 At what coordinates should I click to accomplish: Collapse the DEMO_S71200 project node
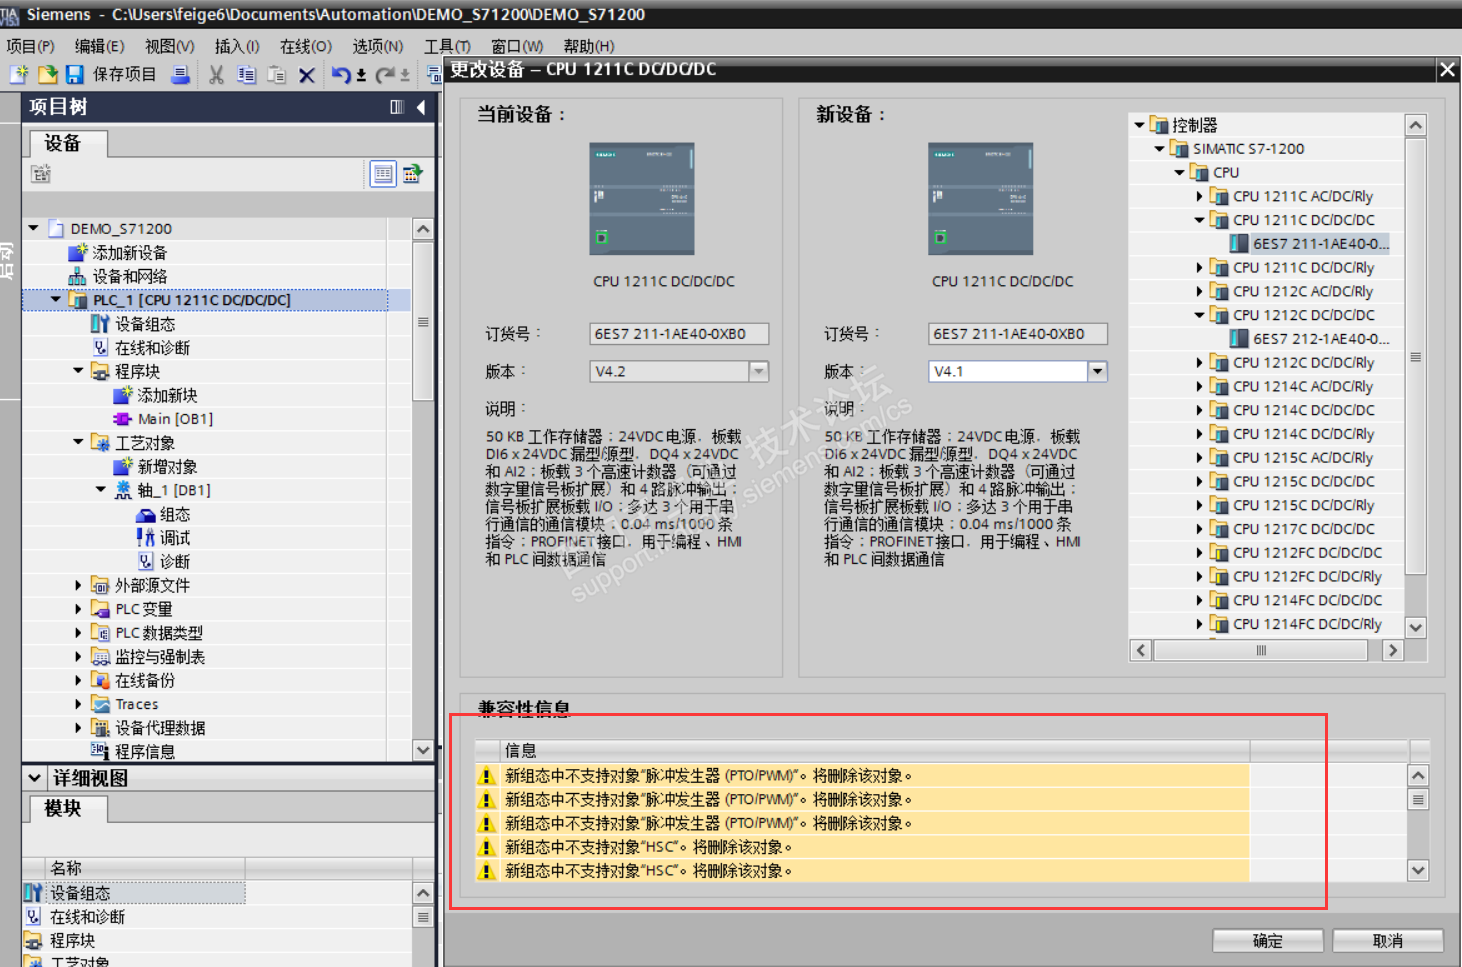click(33, 228)
